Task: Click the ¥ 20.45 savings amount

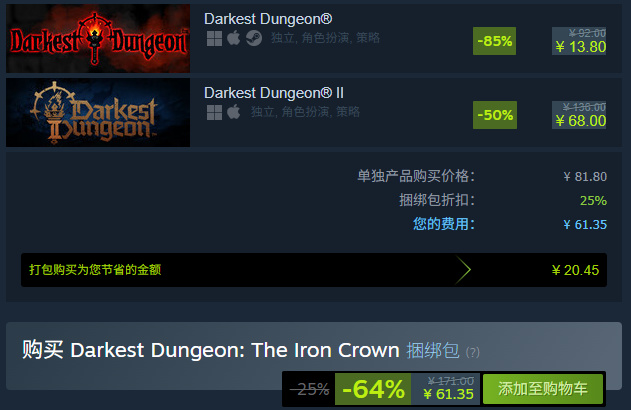Action: [575, 270]
